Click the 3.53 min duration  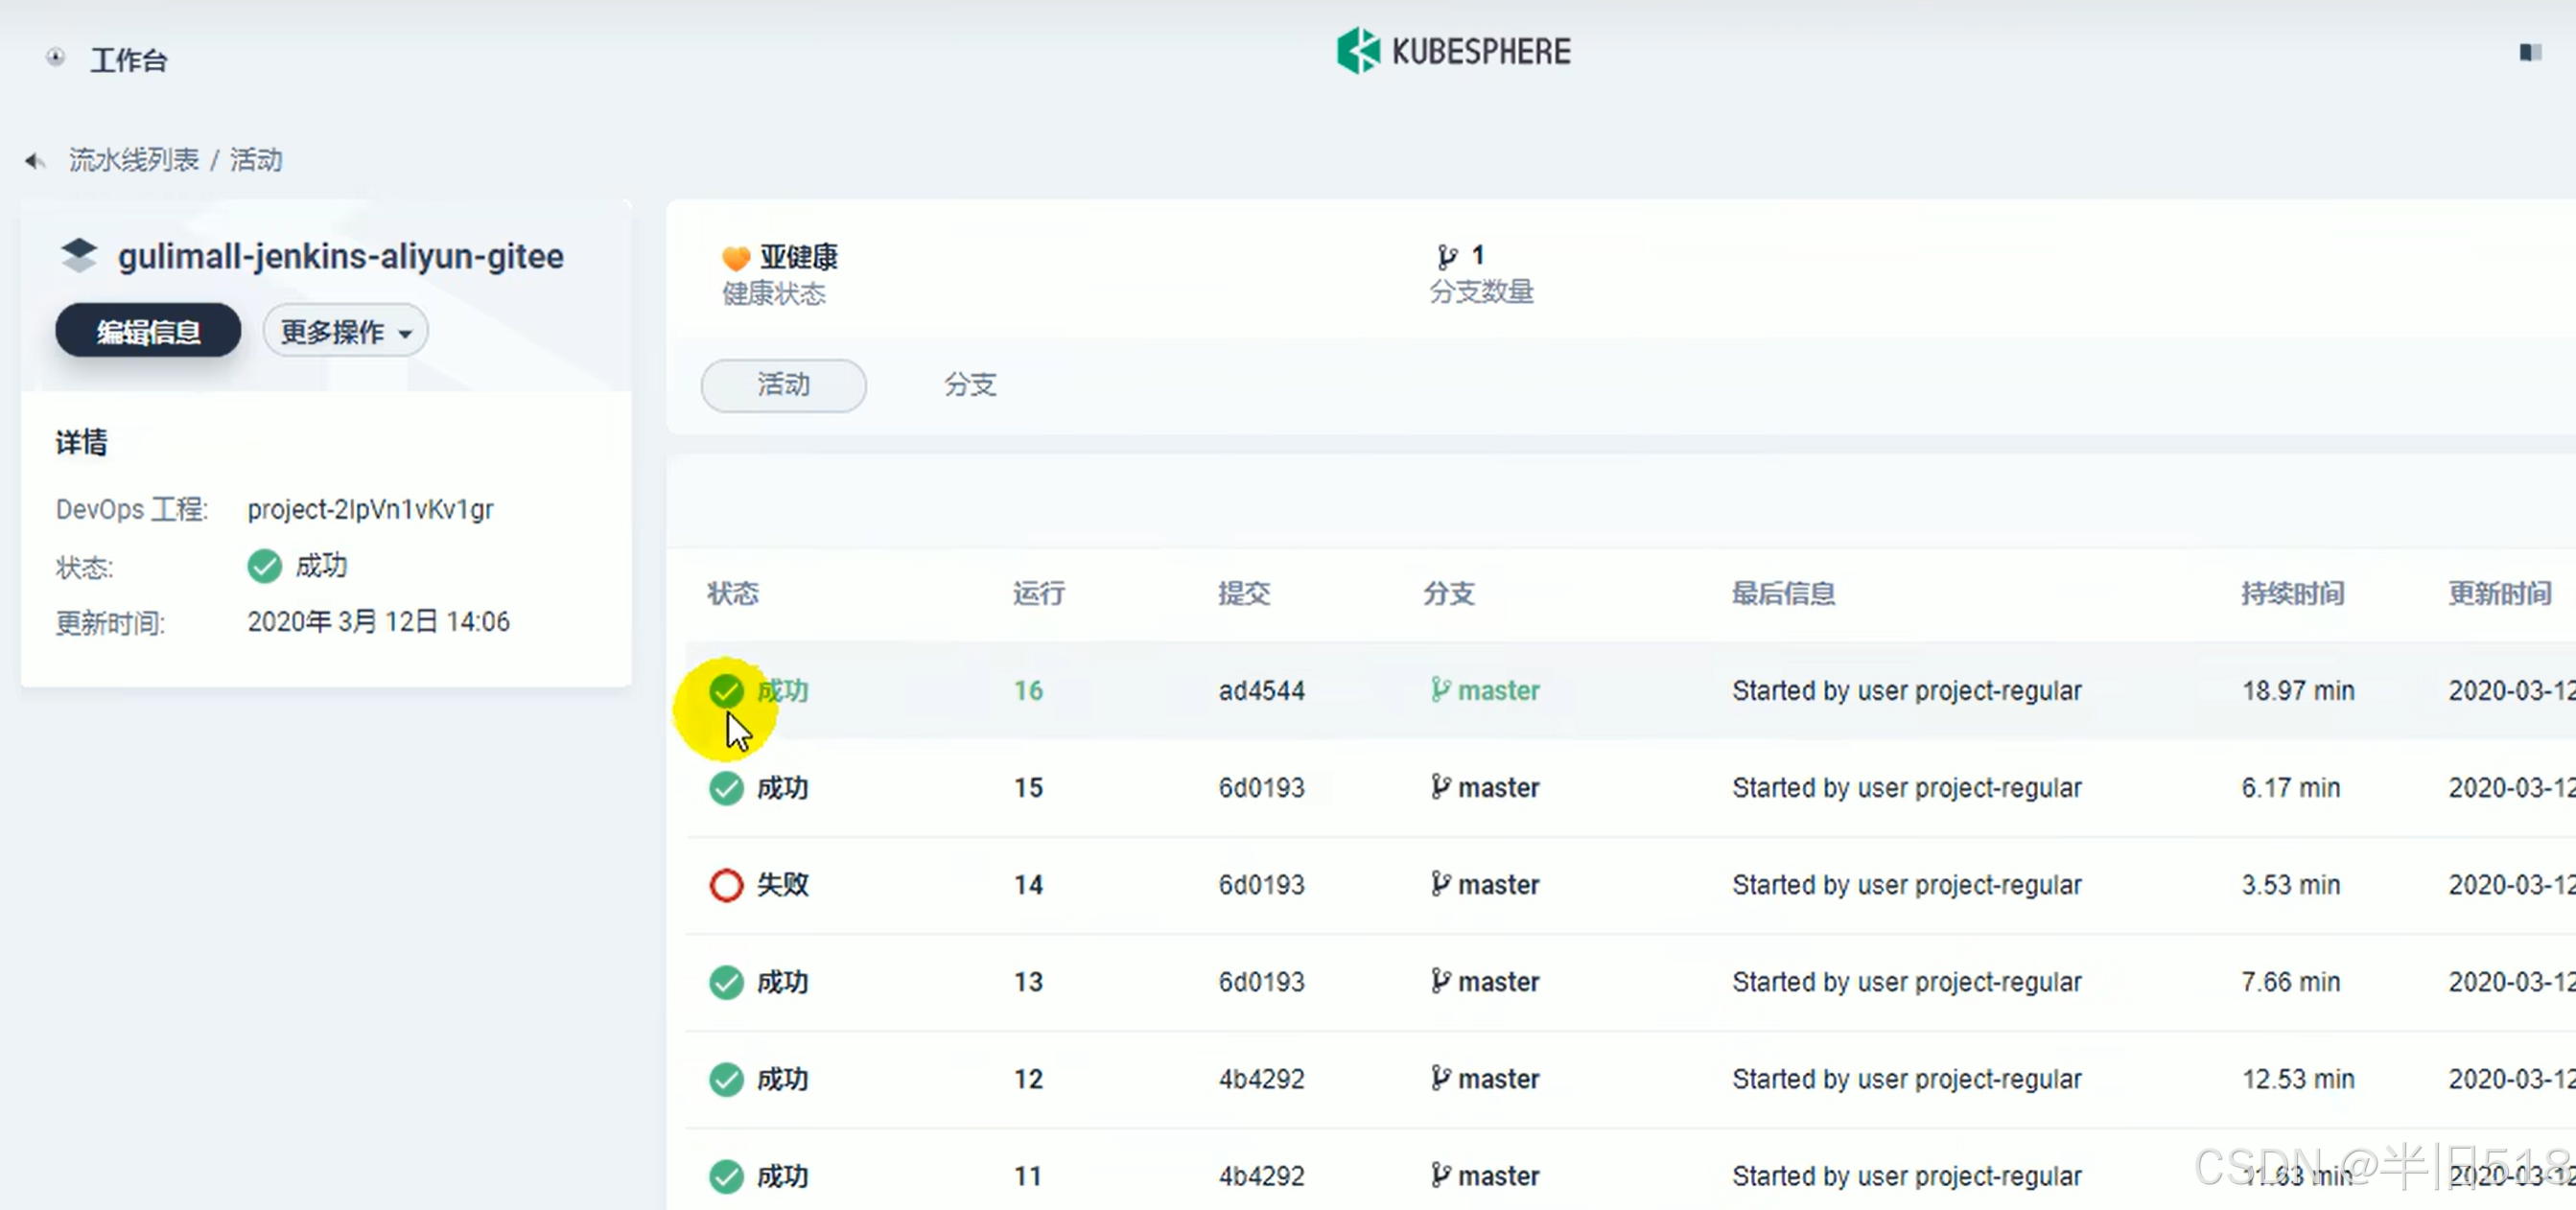[x=2290, y=885]
